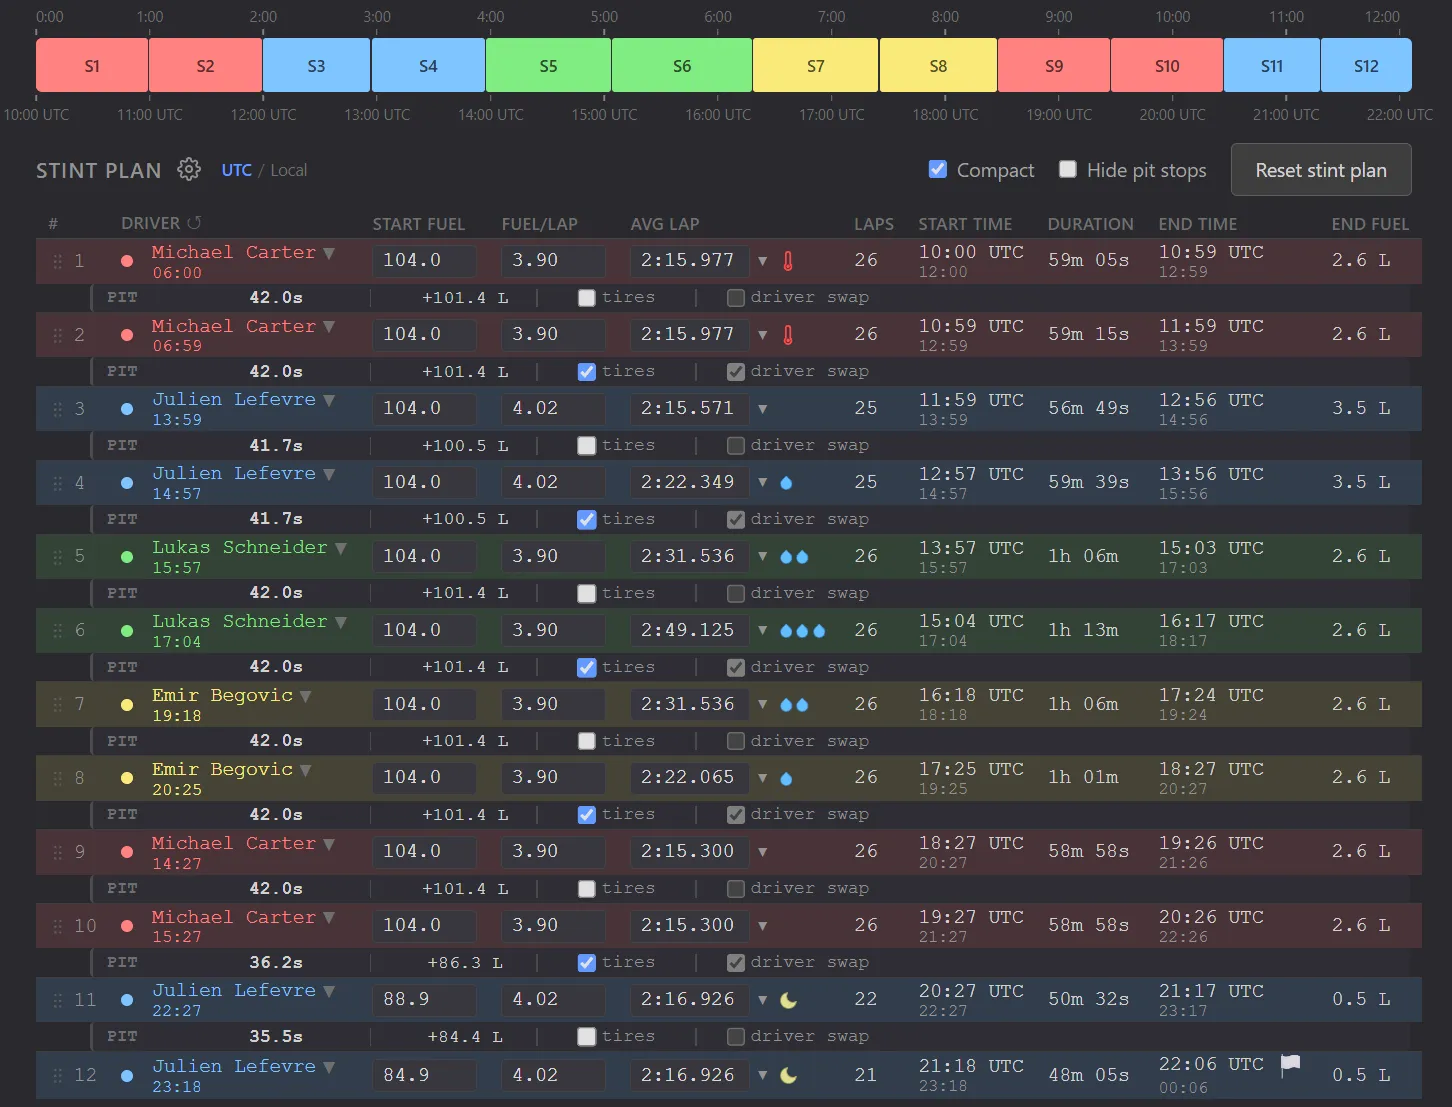The image size is (1452, 1107).
Task: Uncheck tires box in pit after stint 4
Action: (x=587, y=520)
